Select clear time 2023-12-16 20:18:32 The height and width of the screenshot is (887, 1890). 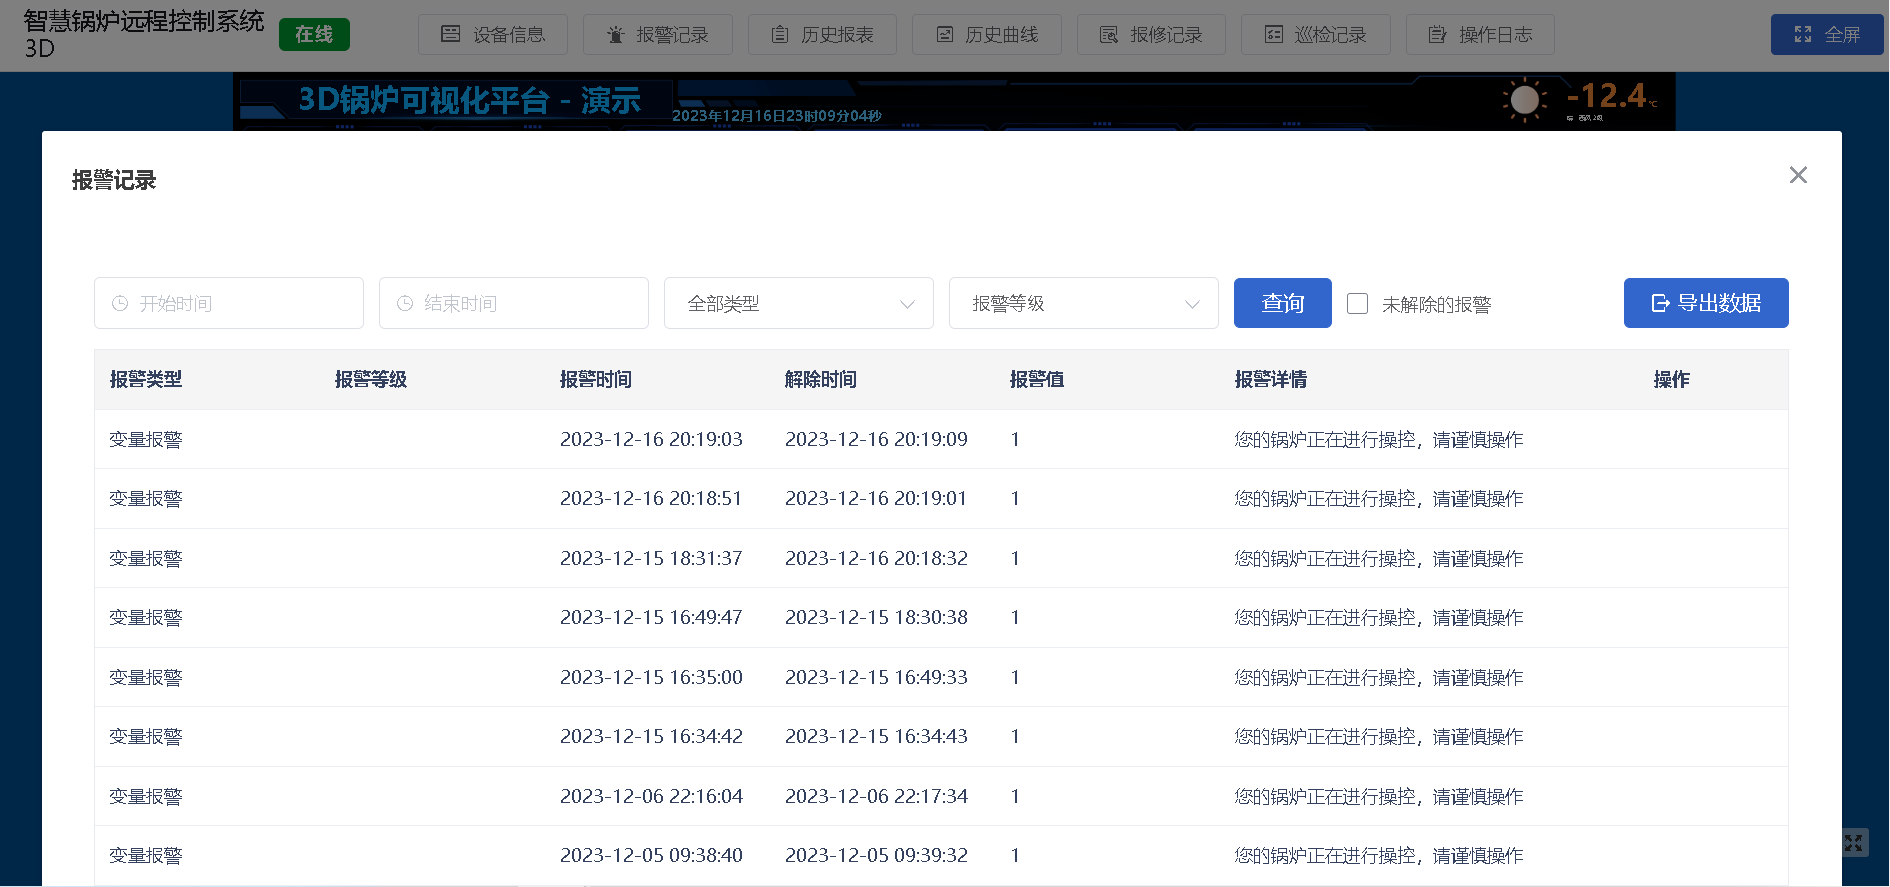tap(876, 559)
